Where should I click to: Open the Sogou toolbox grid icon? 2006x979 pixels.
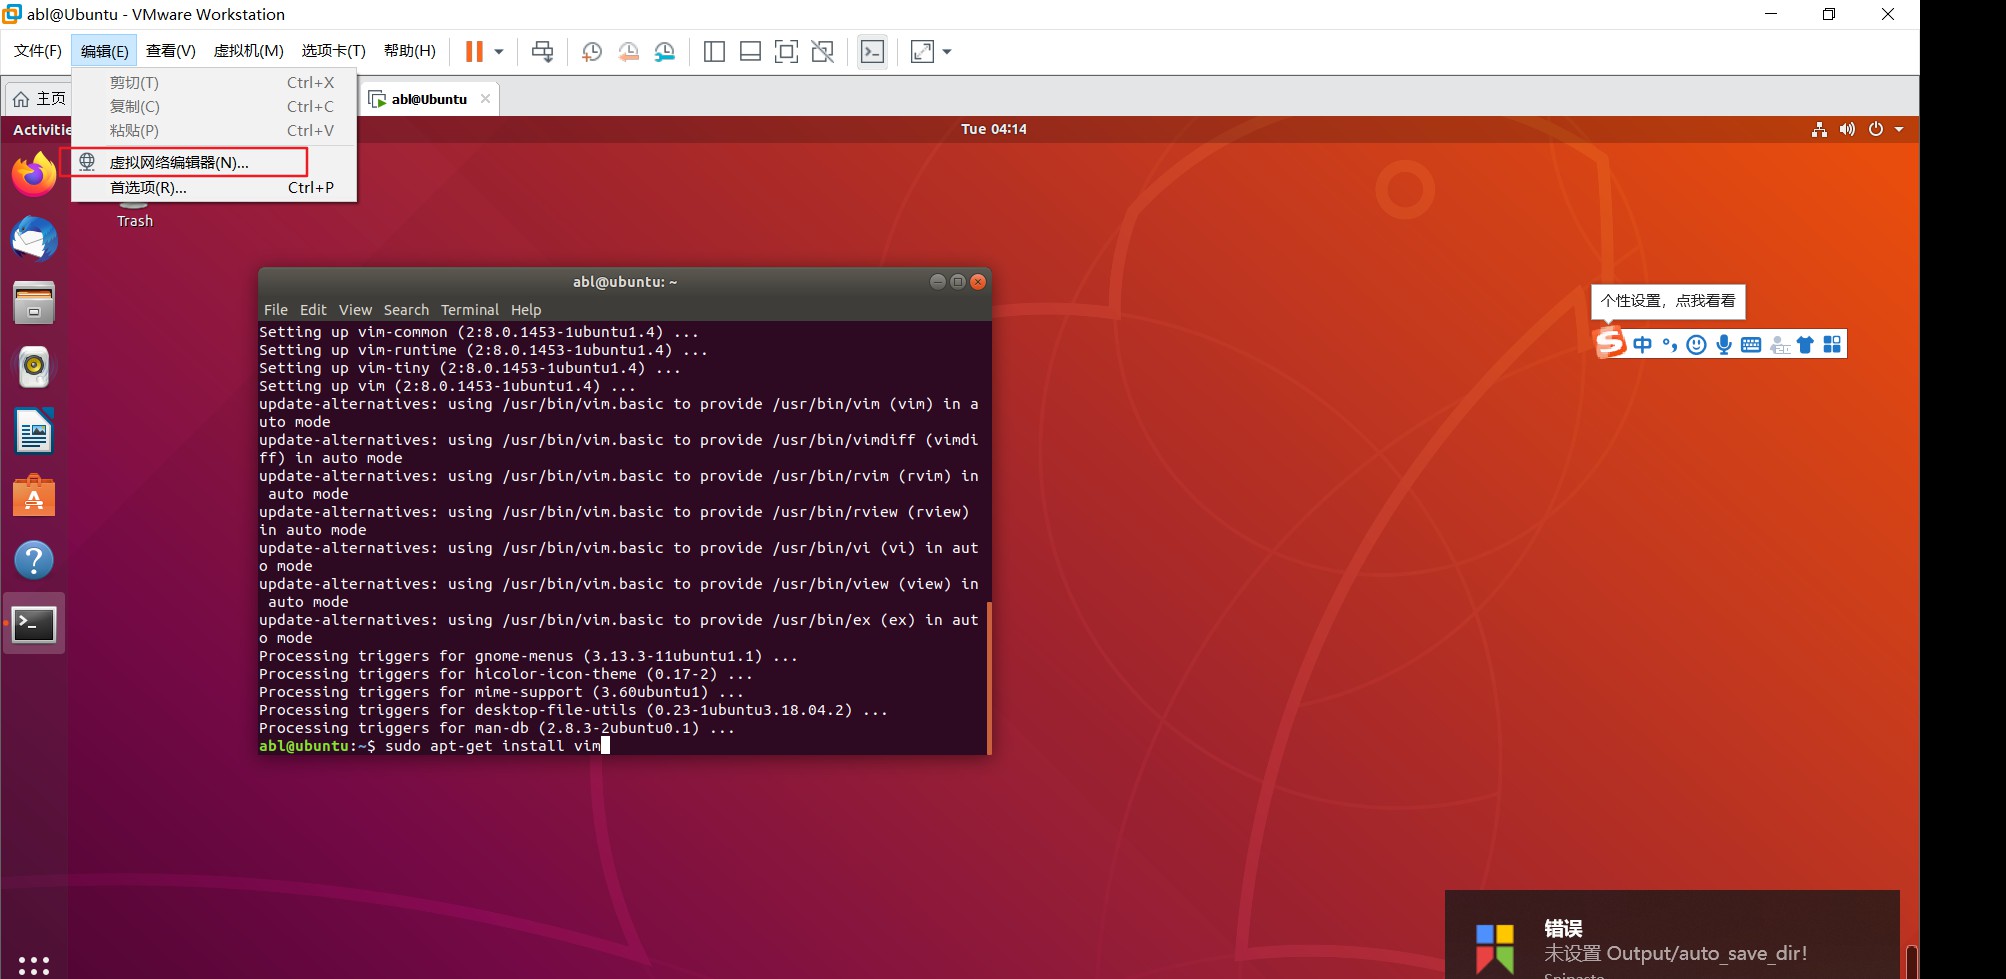pyautogui.click(x=1832, y=345)
